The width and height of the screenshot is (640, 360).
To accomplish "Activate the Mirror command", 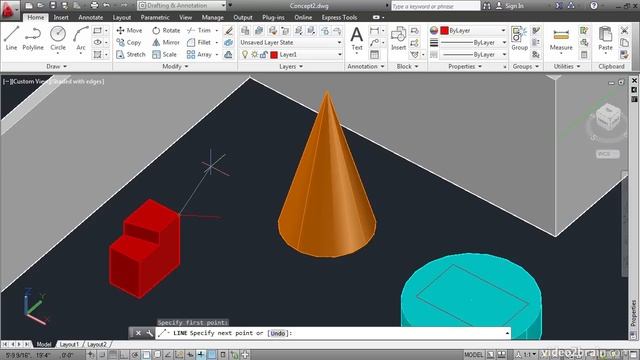I will point(166,42).
